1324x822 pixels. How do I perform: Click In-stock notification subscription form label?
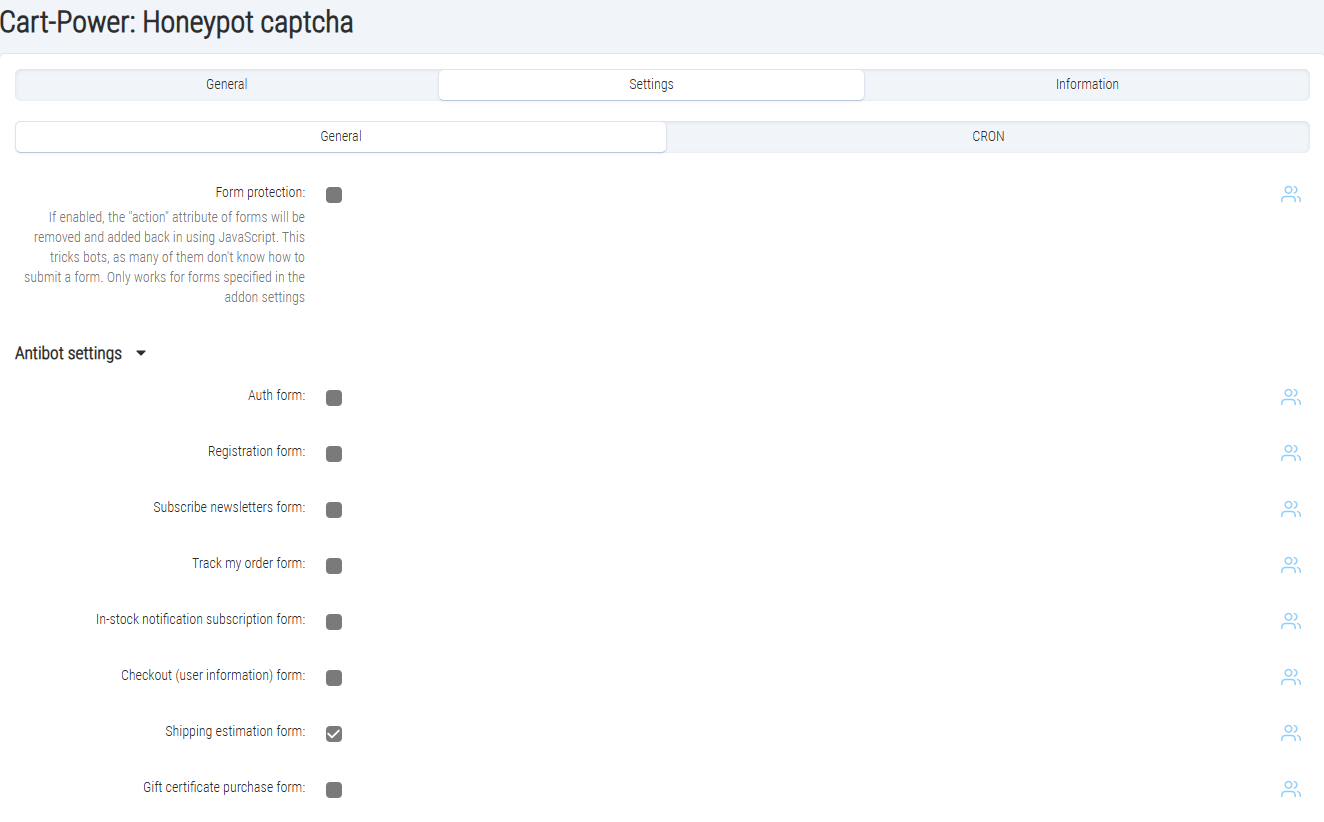pyautogui.click(x=201, y=619)
